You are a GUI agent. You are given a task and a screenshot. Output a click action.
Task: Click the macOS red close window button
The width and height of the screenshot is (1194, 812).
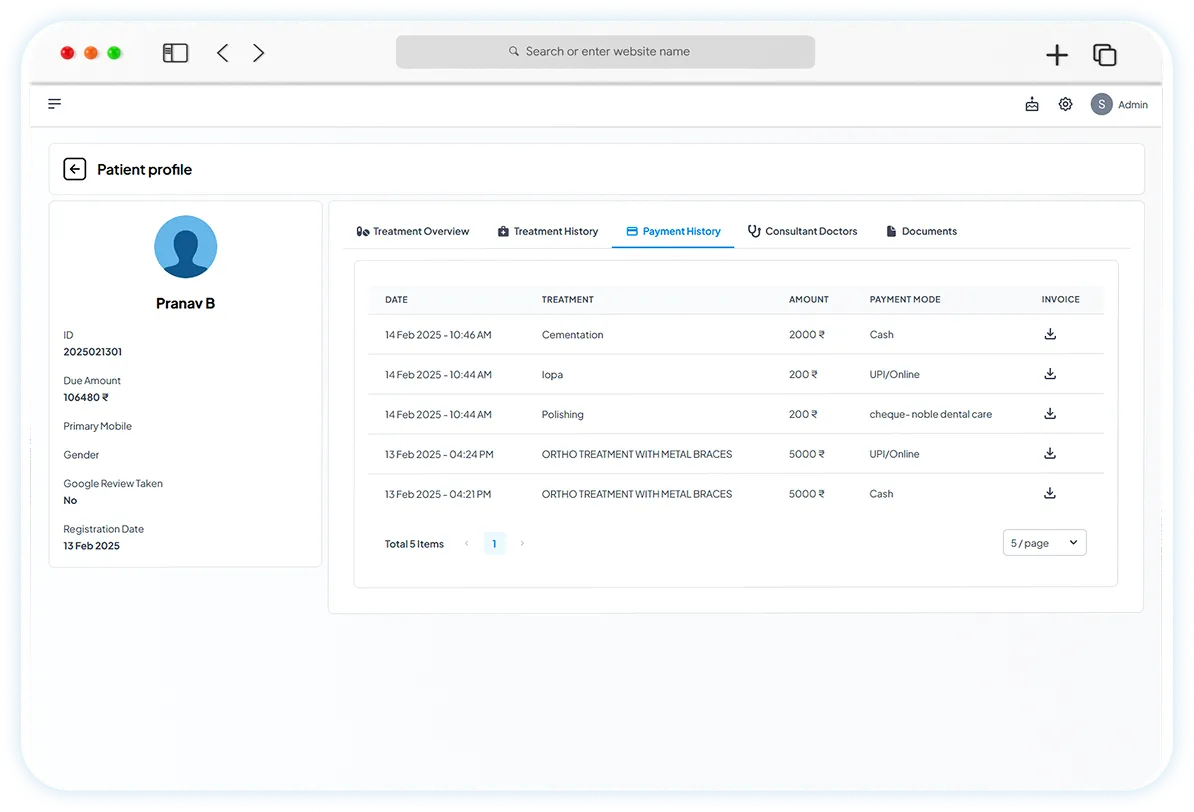pyautogui.click(x=68, y=53)
